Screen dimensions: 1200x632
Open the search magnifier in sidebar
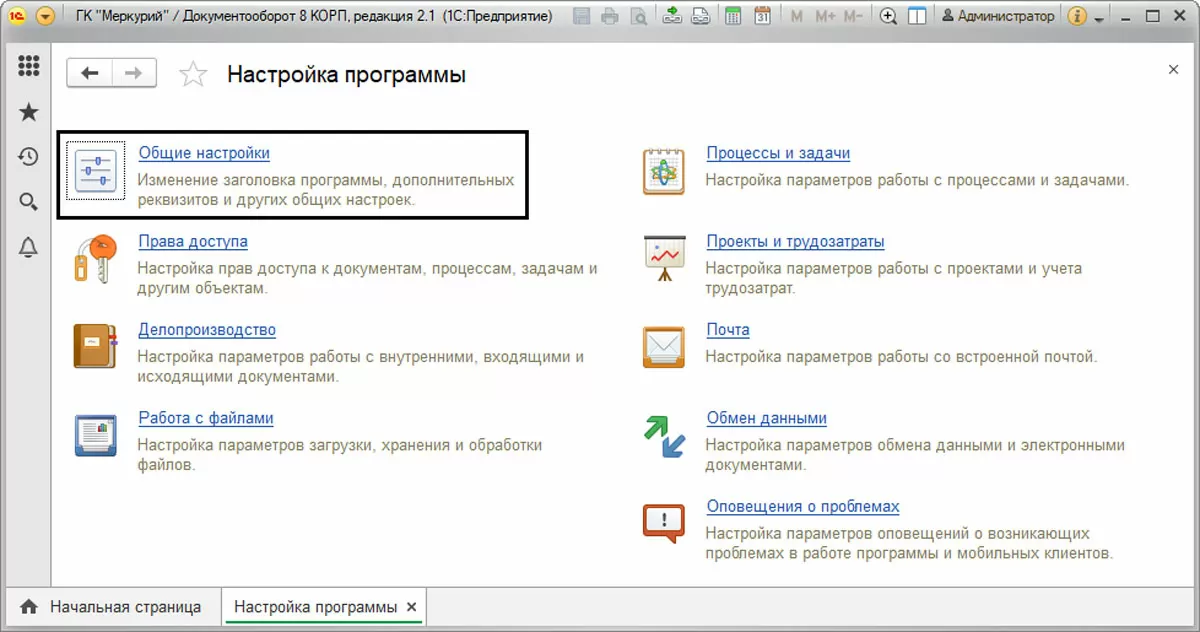coord(29,202)
